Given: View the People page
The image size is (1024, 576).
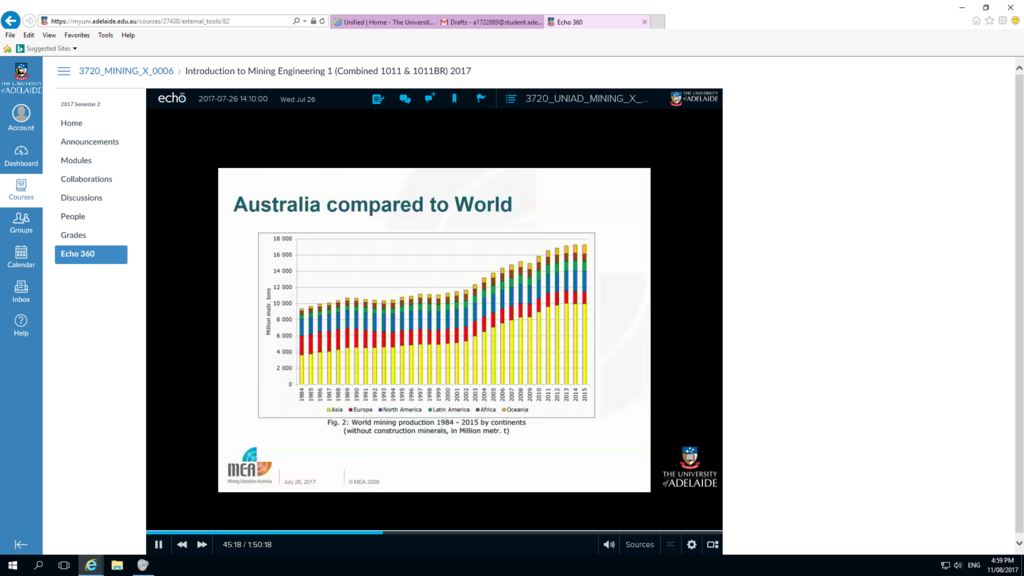Looking at the screenshot, I should (x=72, y=216).
